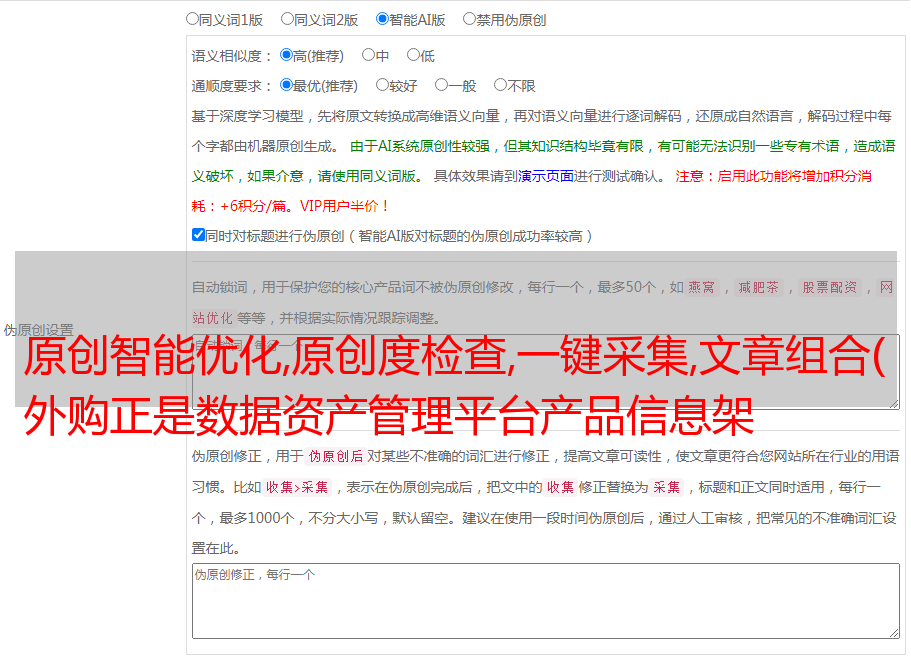Choose the 智能AI版 radio option
Image resolution: width=911 pixels, height=658 pixels.
click(x=382, y=19)
